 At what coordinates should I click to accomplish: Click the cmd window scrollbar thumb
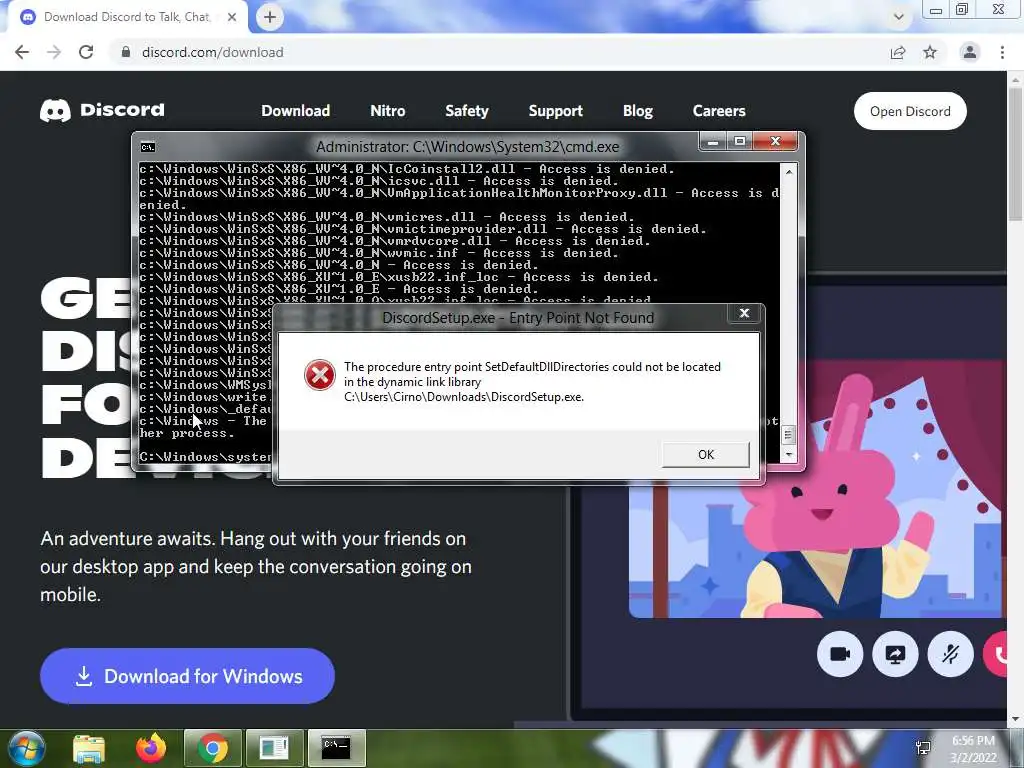point(789,434)
